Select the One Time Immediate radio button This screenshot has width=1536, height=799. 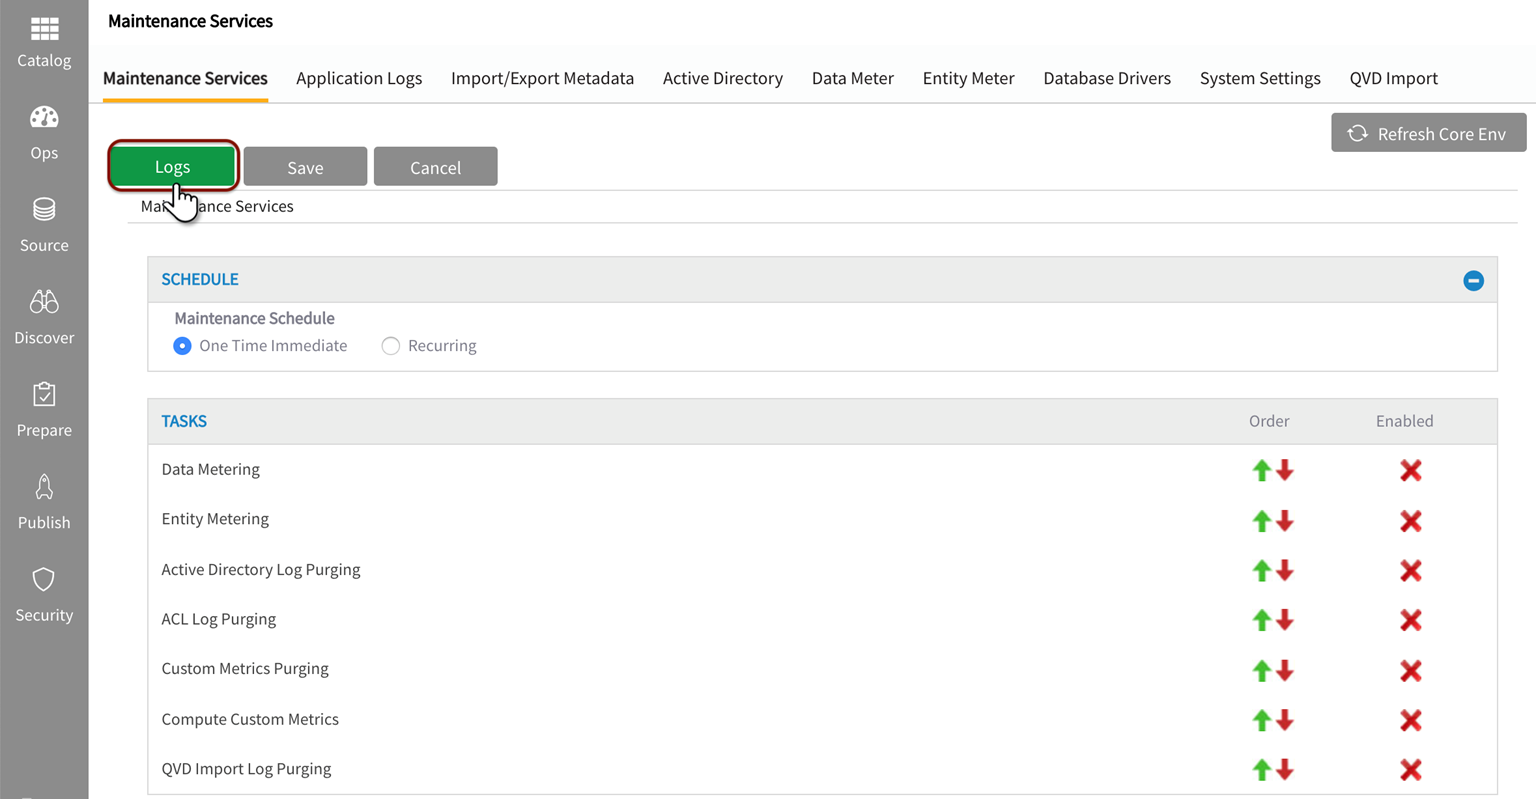click(182, 346)
